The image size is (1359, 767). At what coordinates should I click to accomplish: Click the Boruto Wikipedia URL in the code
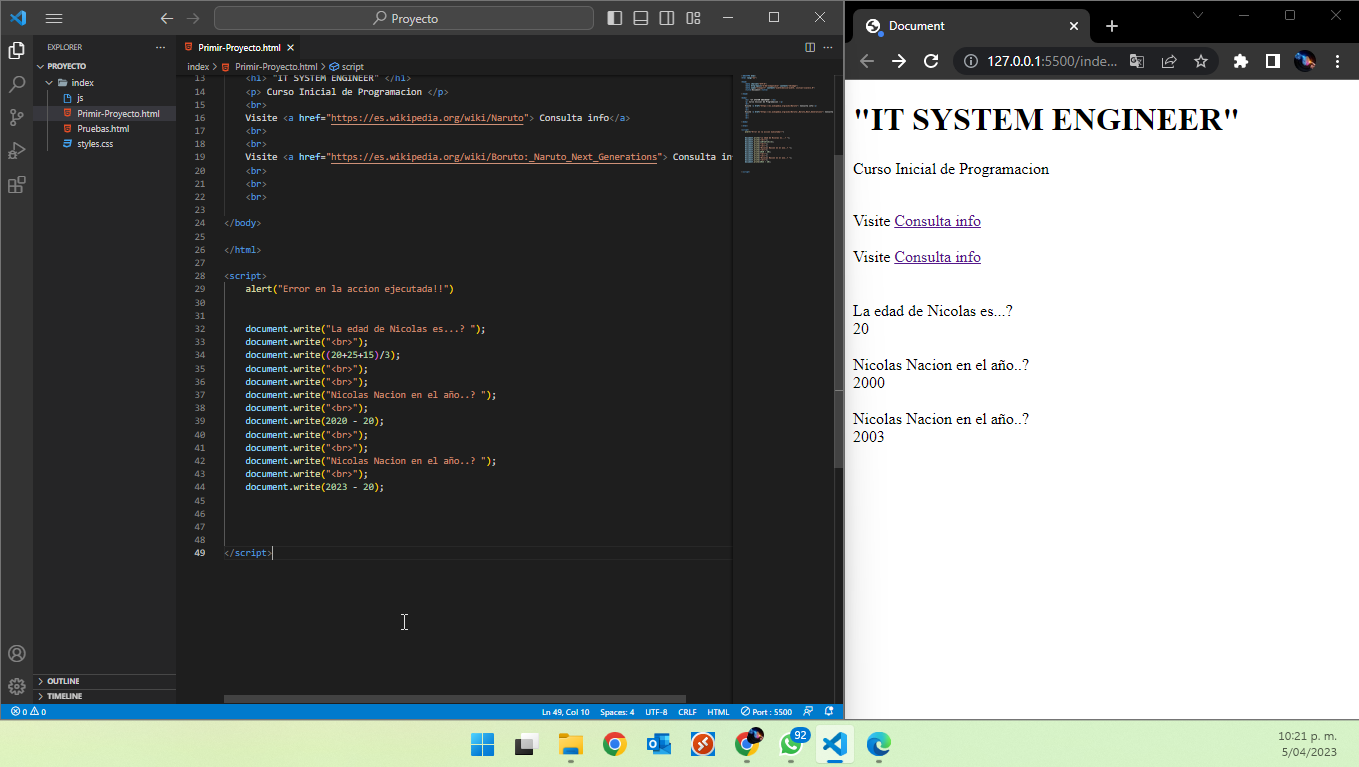[x=494, y=157]
